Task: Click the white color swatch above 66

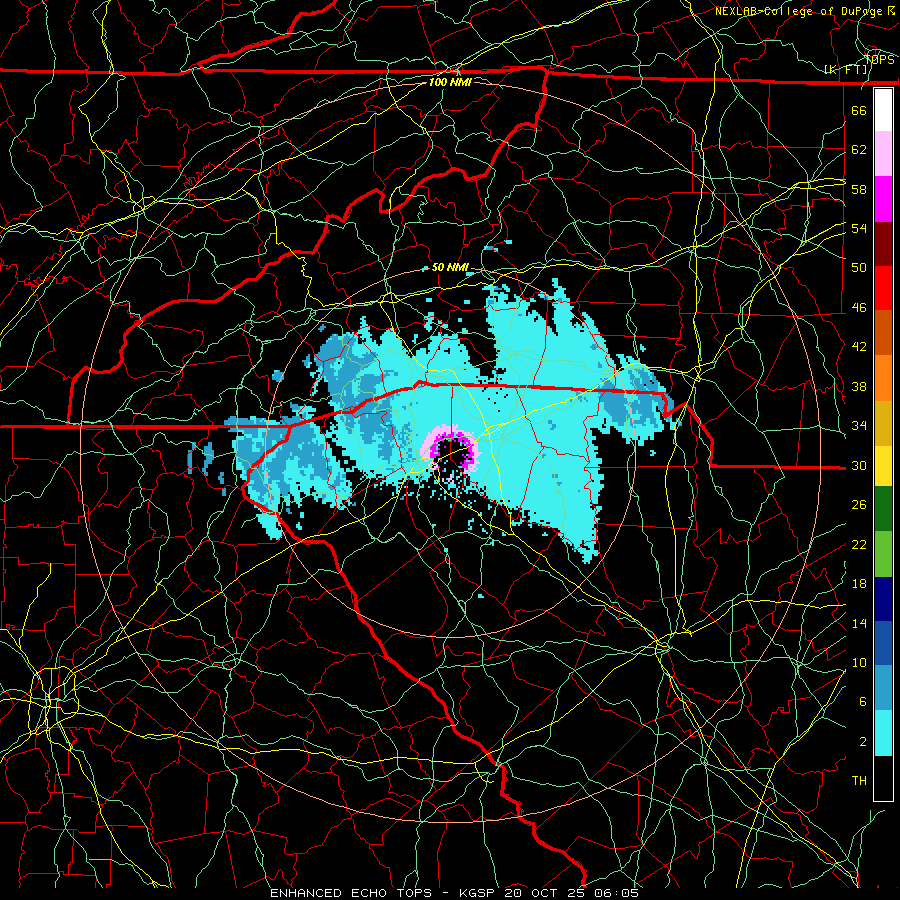Action: click(883, 110)
